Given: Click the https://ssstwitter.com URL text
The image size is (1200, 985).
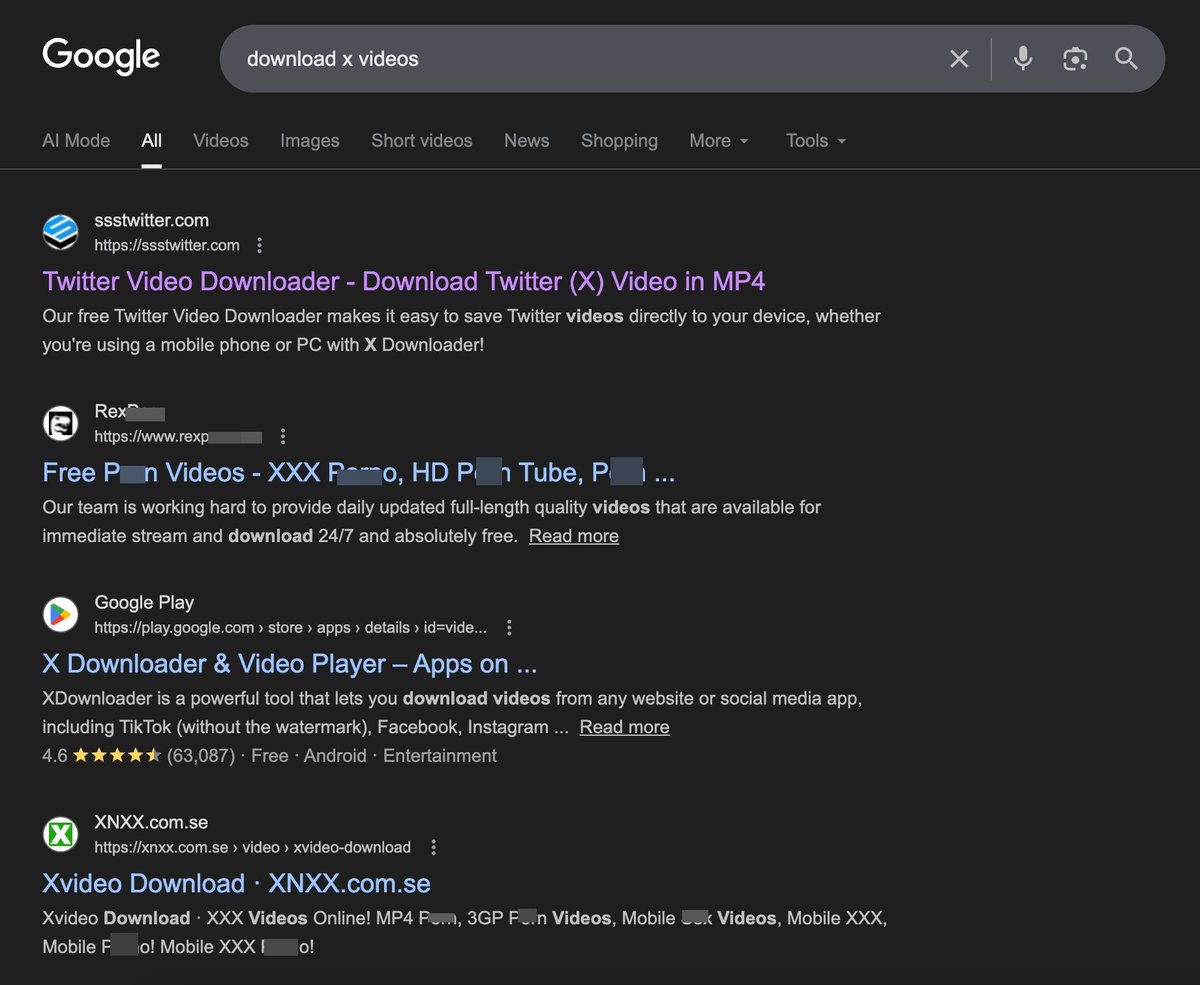Looking at the screenshot, I should pyautogui.click(x=167, y=245).
